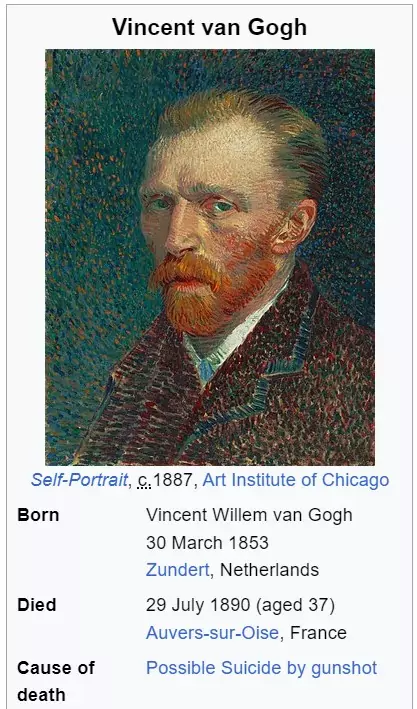The width and height of the screenshot is (417, 709).
Task: Follow the Zundert birthplace link
Action: [177, 569]
